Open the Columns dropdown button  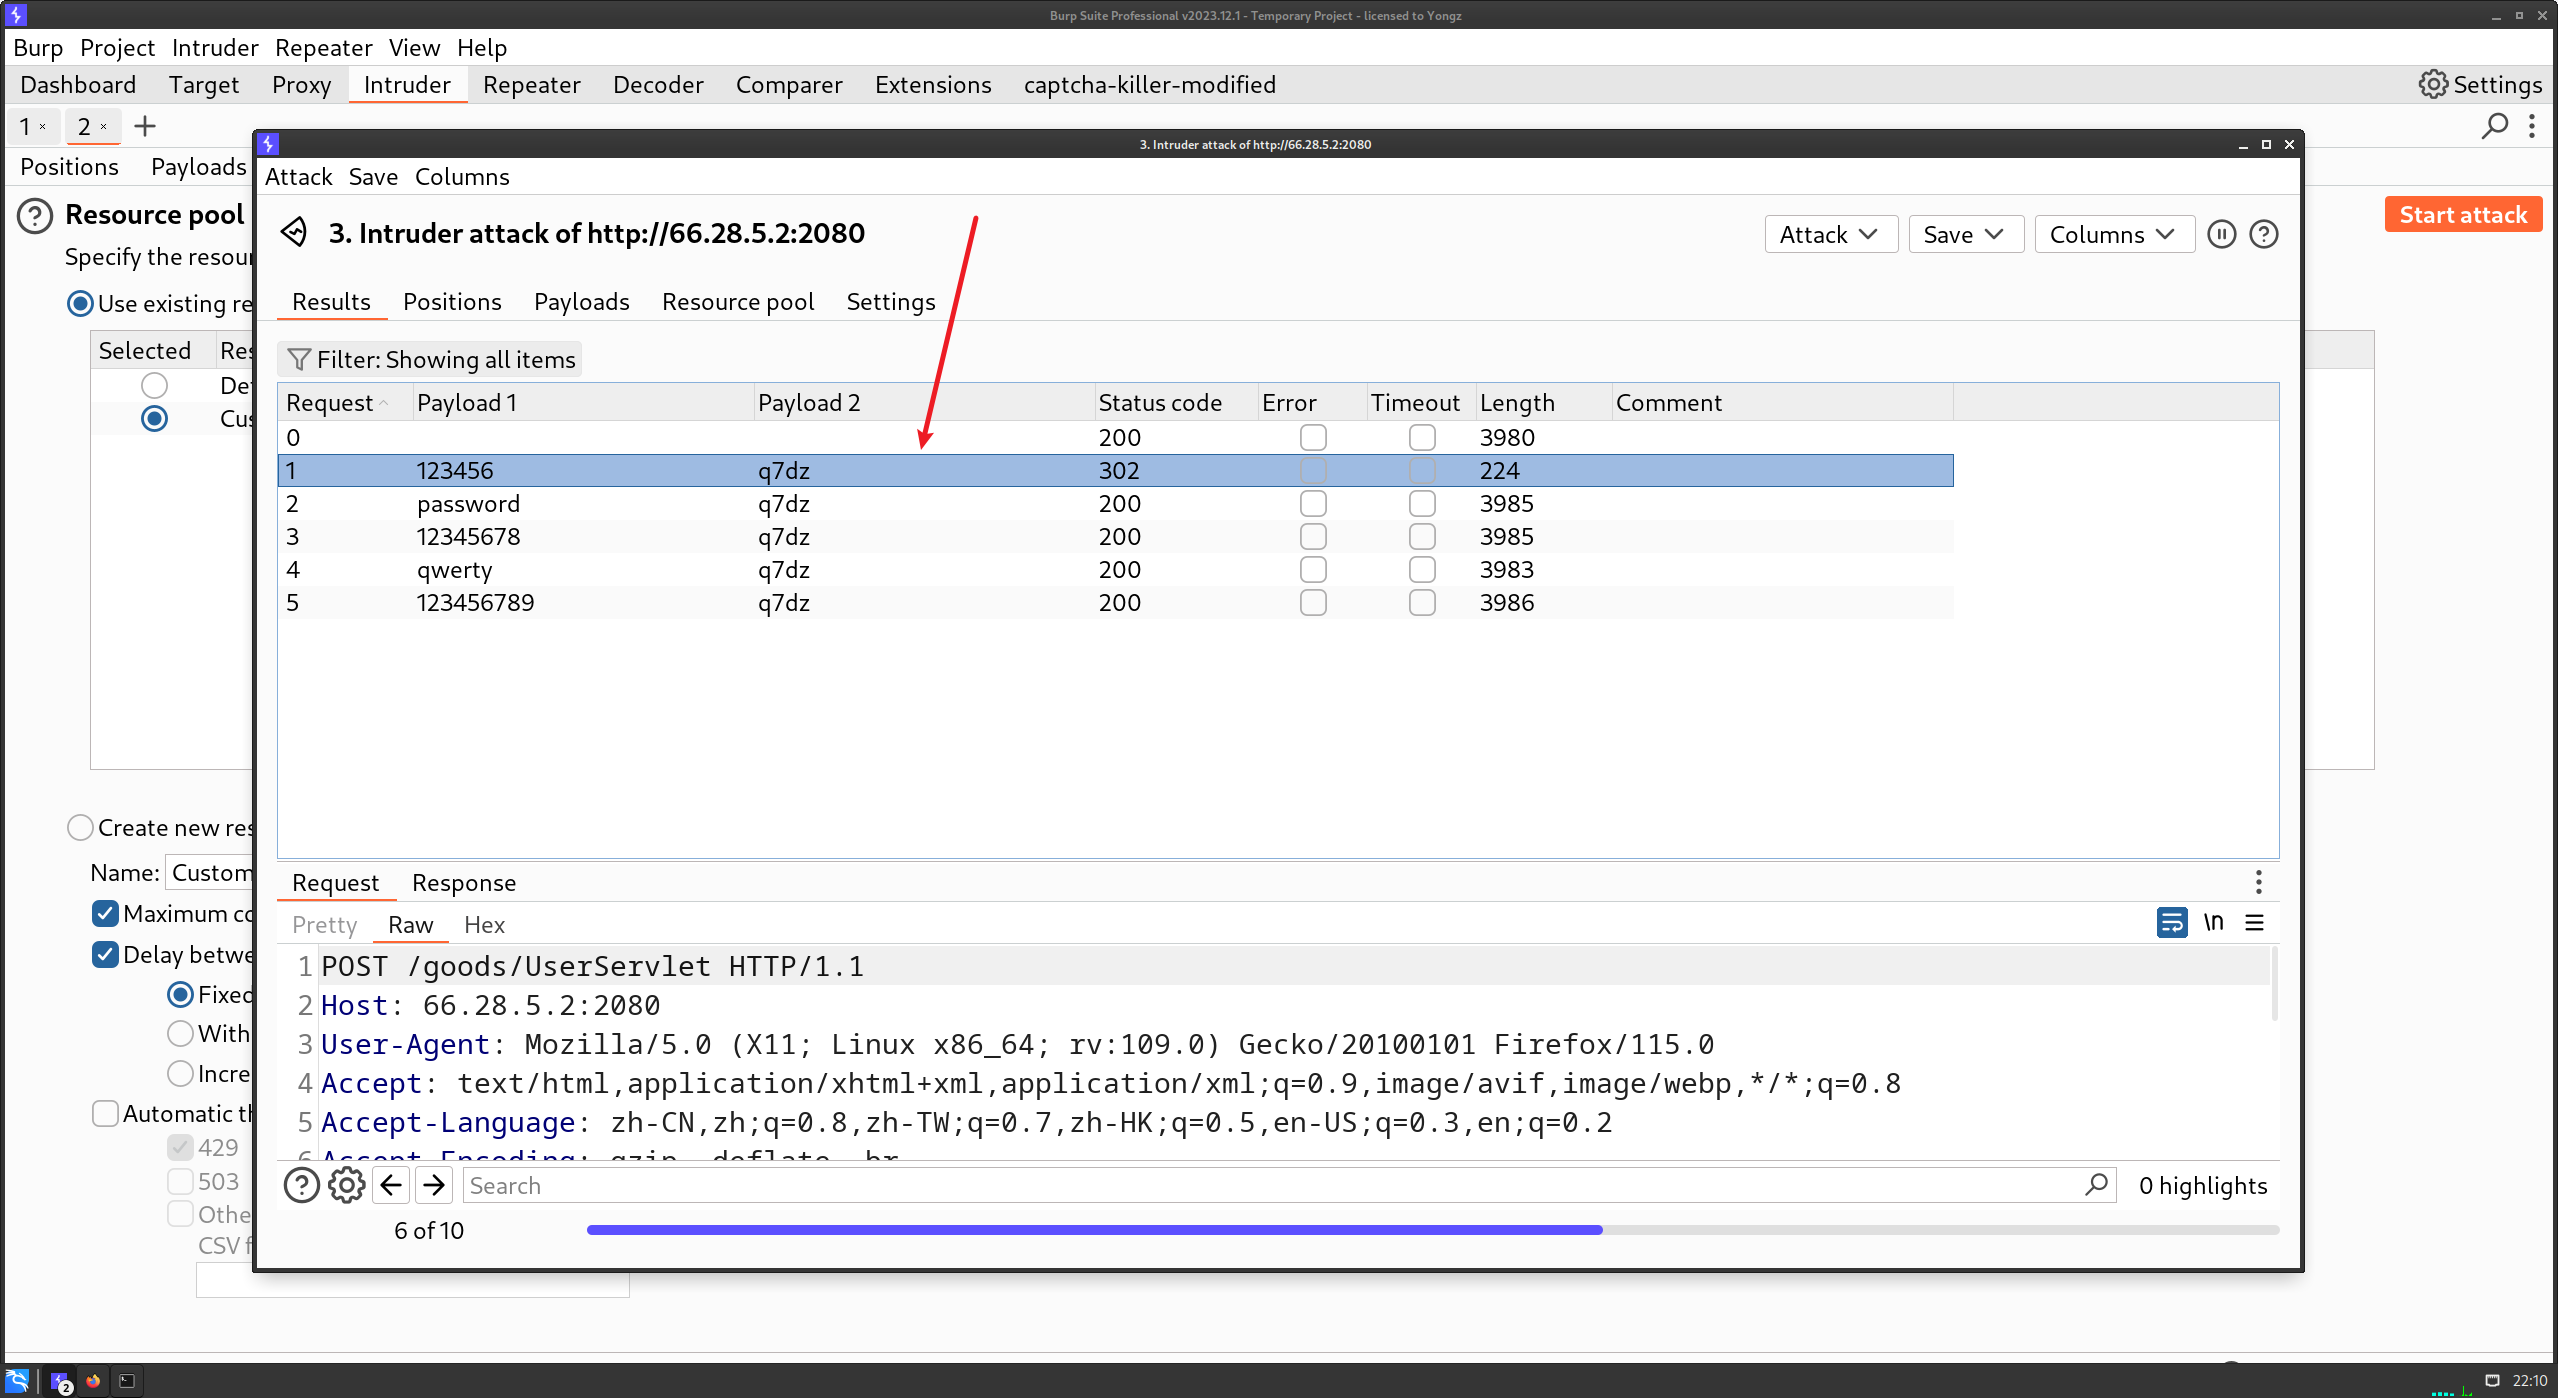pos(2114,234)
